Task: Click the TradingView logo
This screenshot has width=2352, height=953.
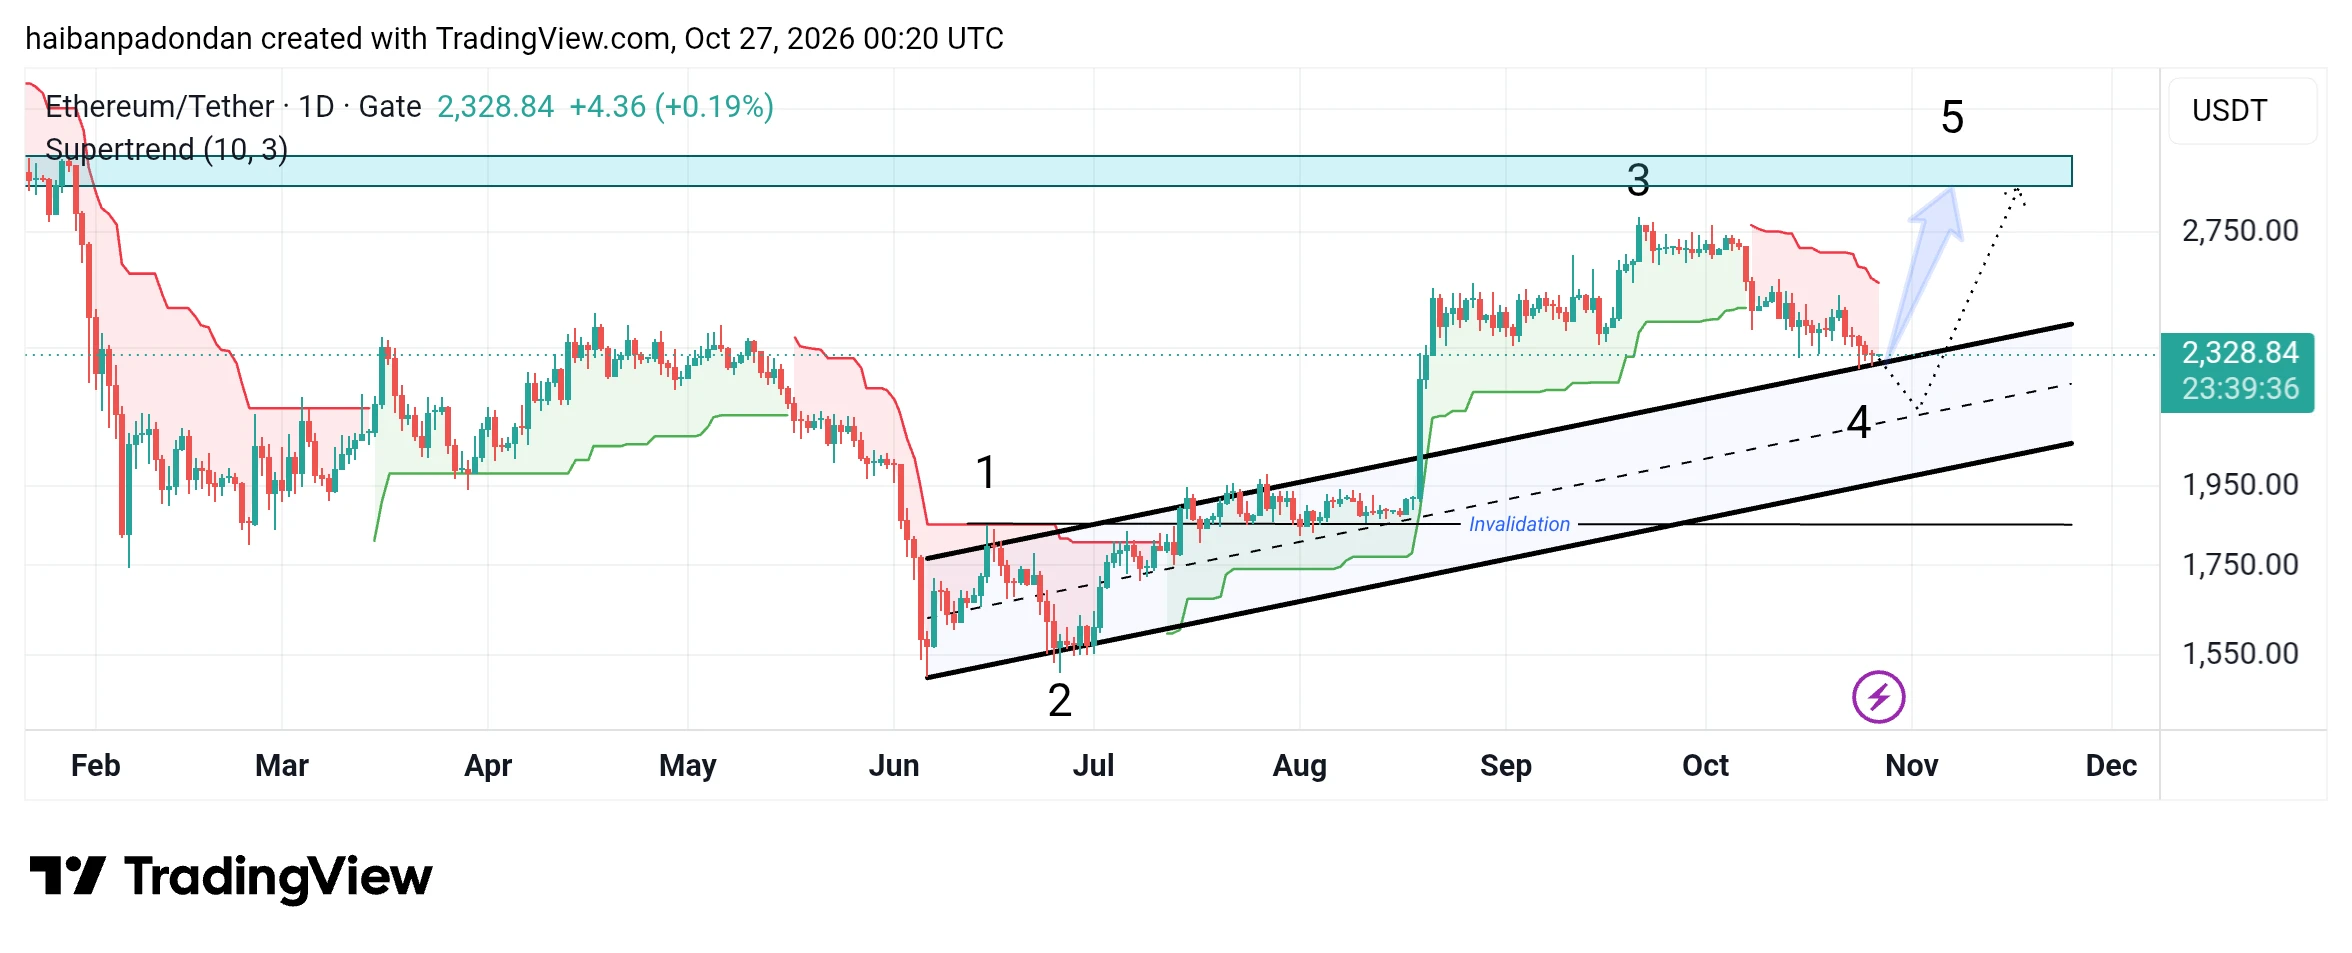Action: tap(231, 877)
